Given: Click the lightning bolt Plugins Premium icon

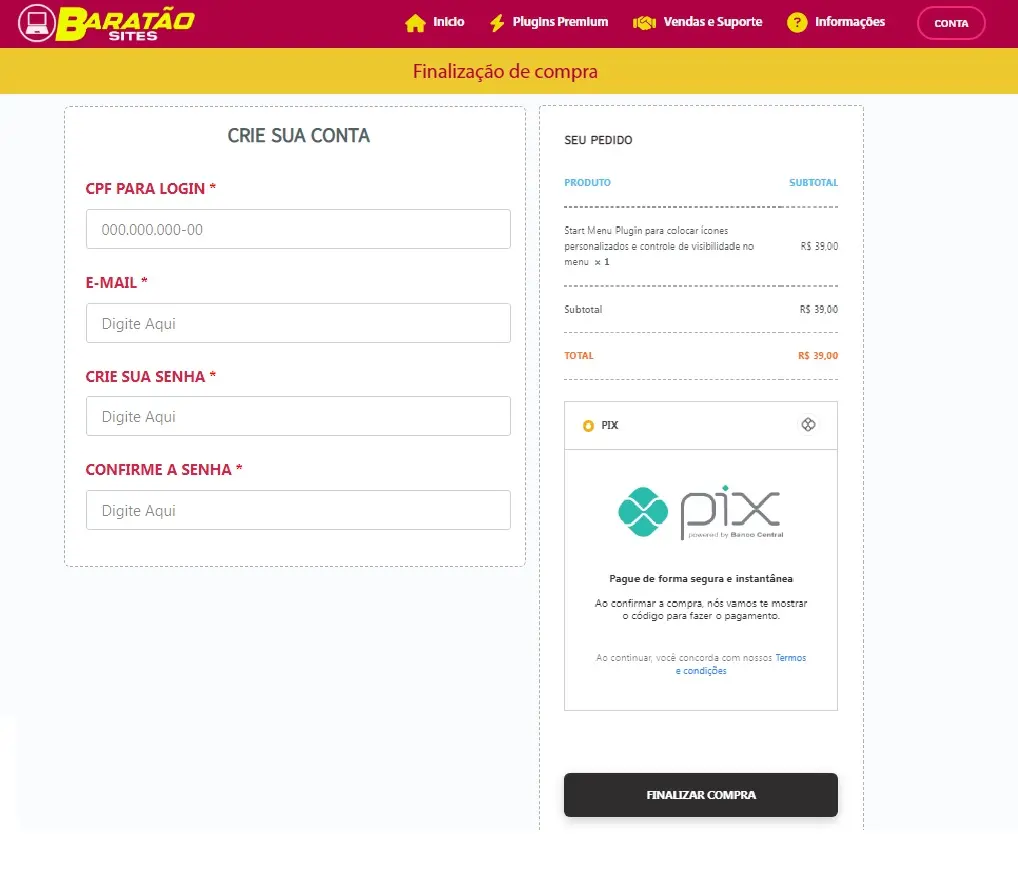Looking at the screenshot, I should [497, 23].
